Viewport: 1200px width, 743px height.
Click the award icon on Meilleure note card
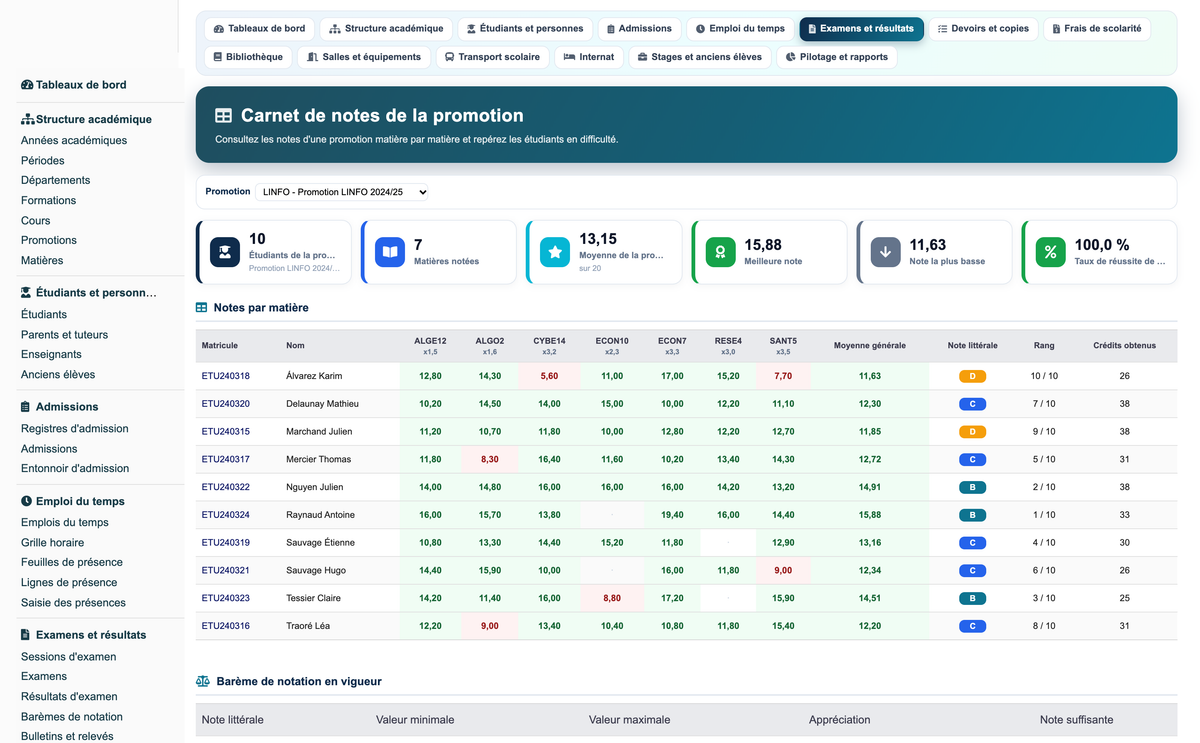click(x=720, y=252)
